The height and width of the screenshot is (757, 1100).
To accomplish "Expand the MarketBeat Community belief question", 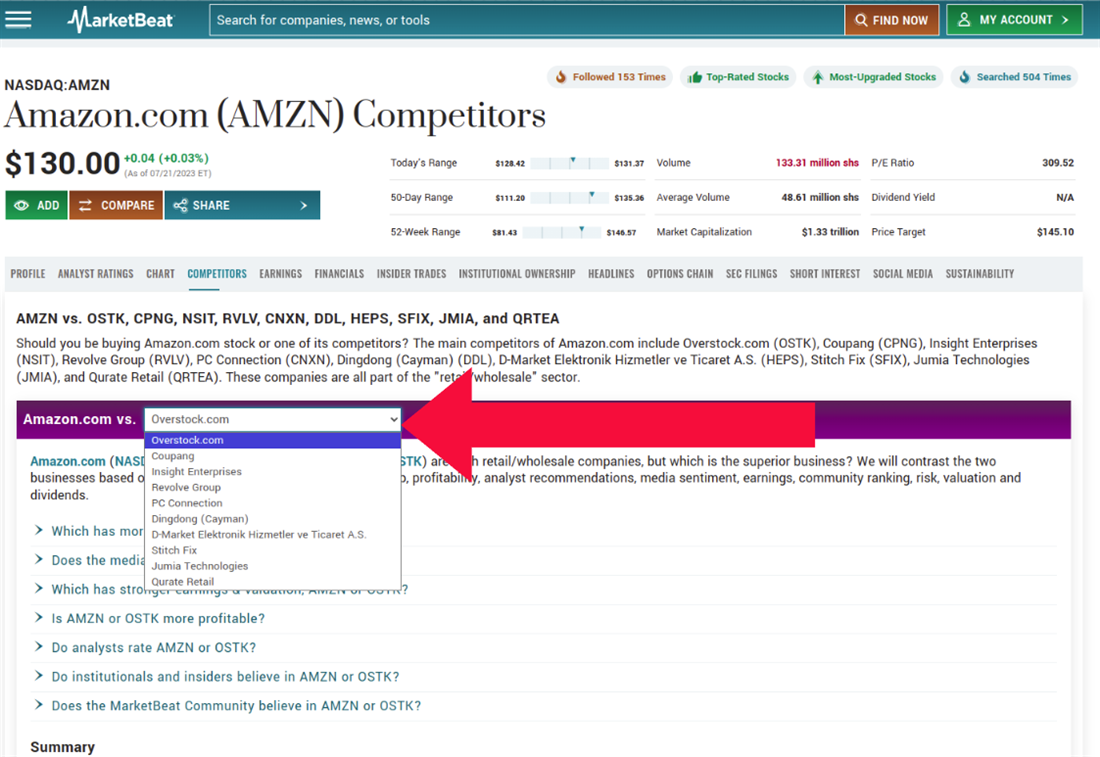I will pos(236,706).
